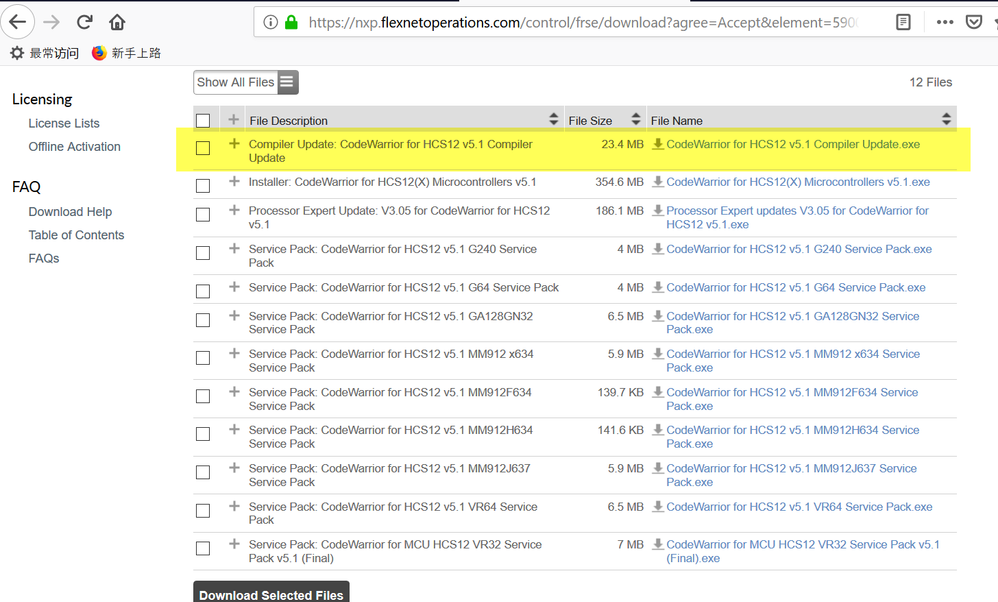Image resolution: width=998 pixels, height=602 pixels.
Task: Open the browser home page
Action: pyautogui.click(x=116, y=22)
